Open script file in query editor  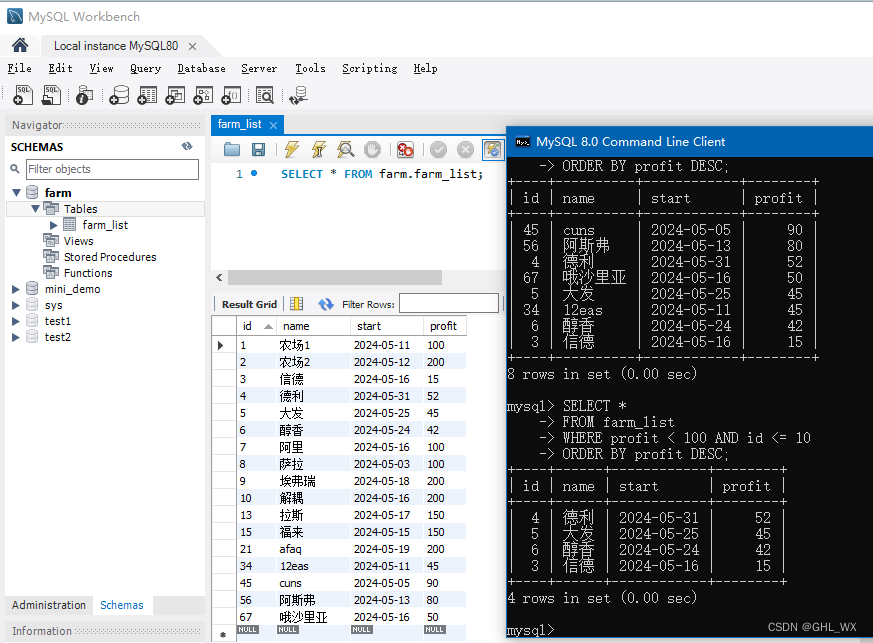[x=232, y=149]
